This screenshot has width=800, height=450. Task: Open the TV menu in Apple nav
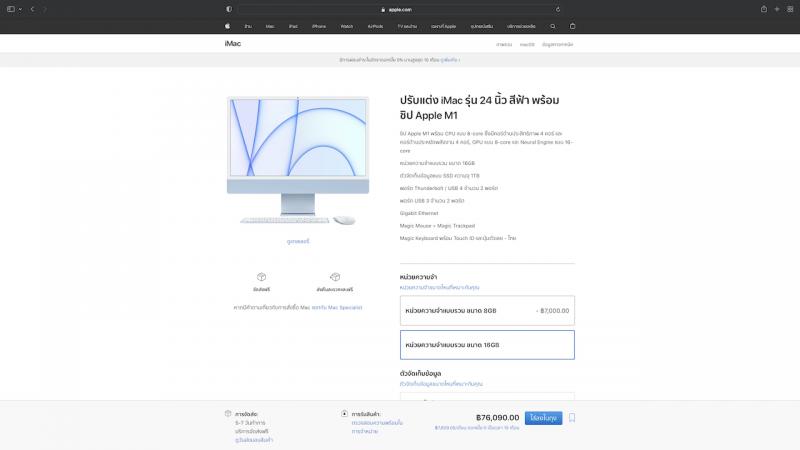407,26
